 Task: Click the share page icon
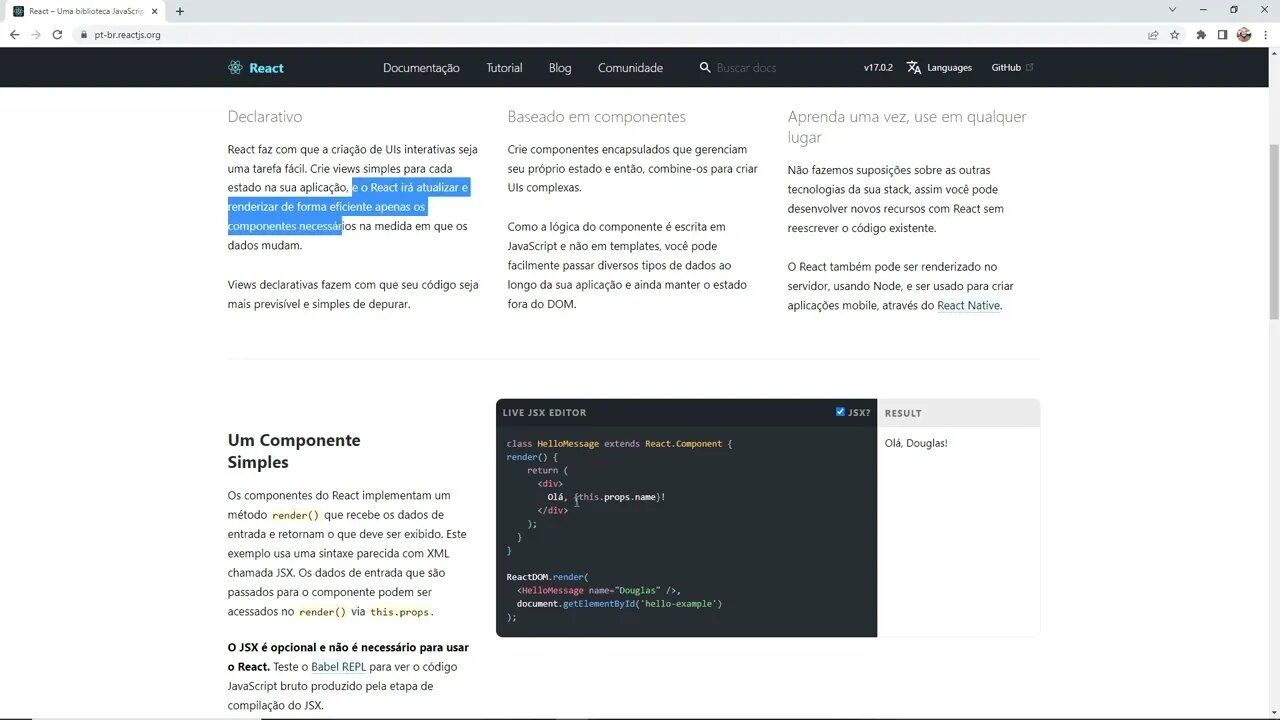click(x=1153, y=34)
